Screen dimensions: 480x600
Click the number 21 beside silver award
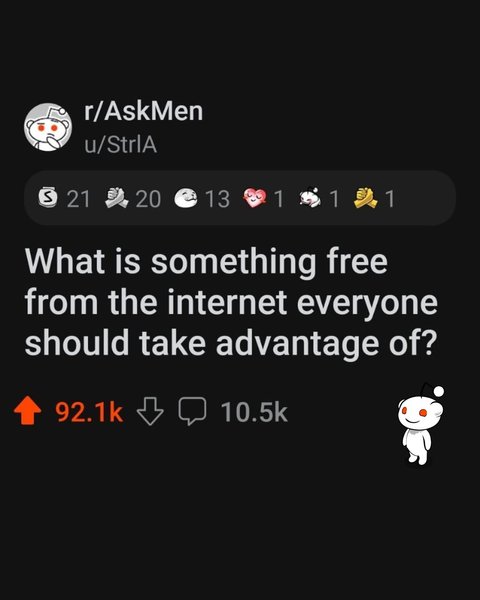pyautogui.click(x=78, y=199)
